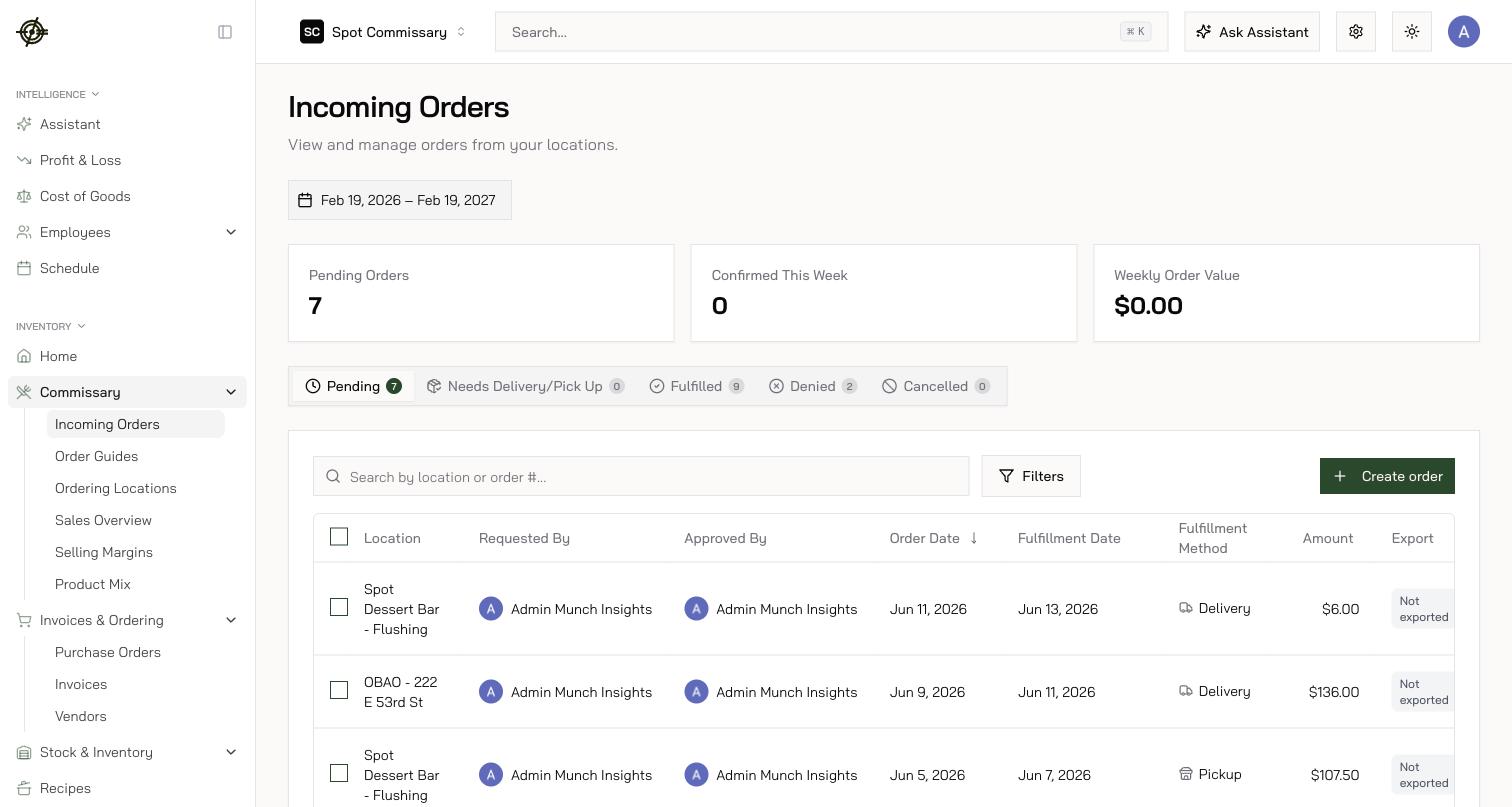Screen dimensions: 1512x807
Task: Switch to Needs Delivery/Pick Up tab
Action: 525,386
